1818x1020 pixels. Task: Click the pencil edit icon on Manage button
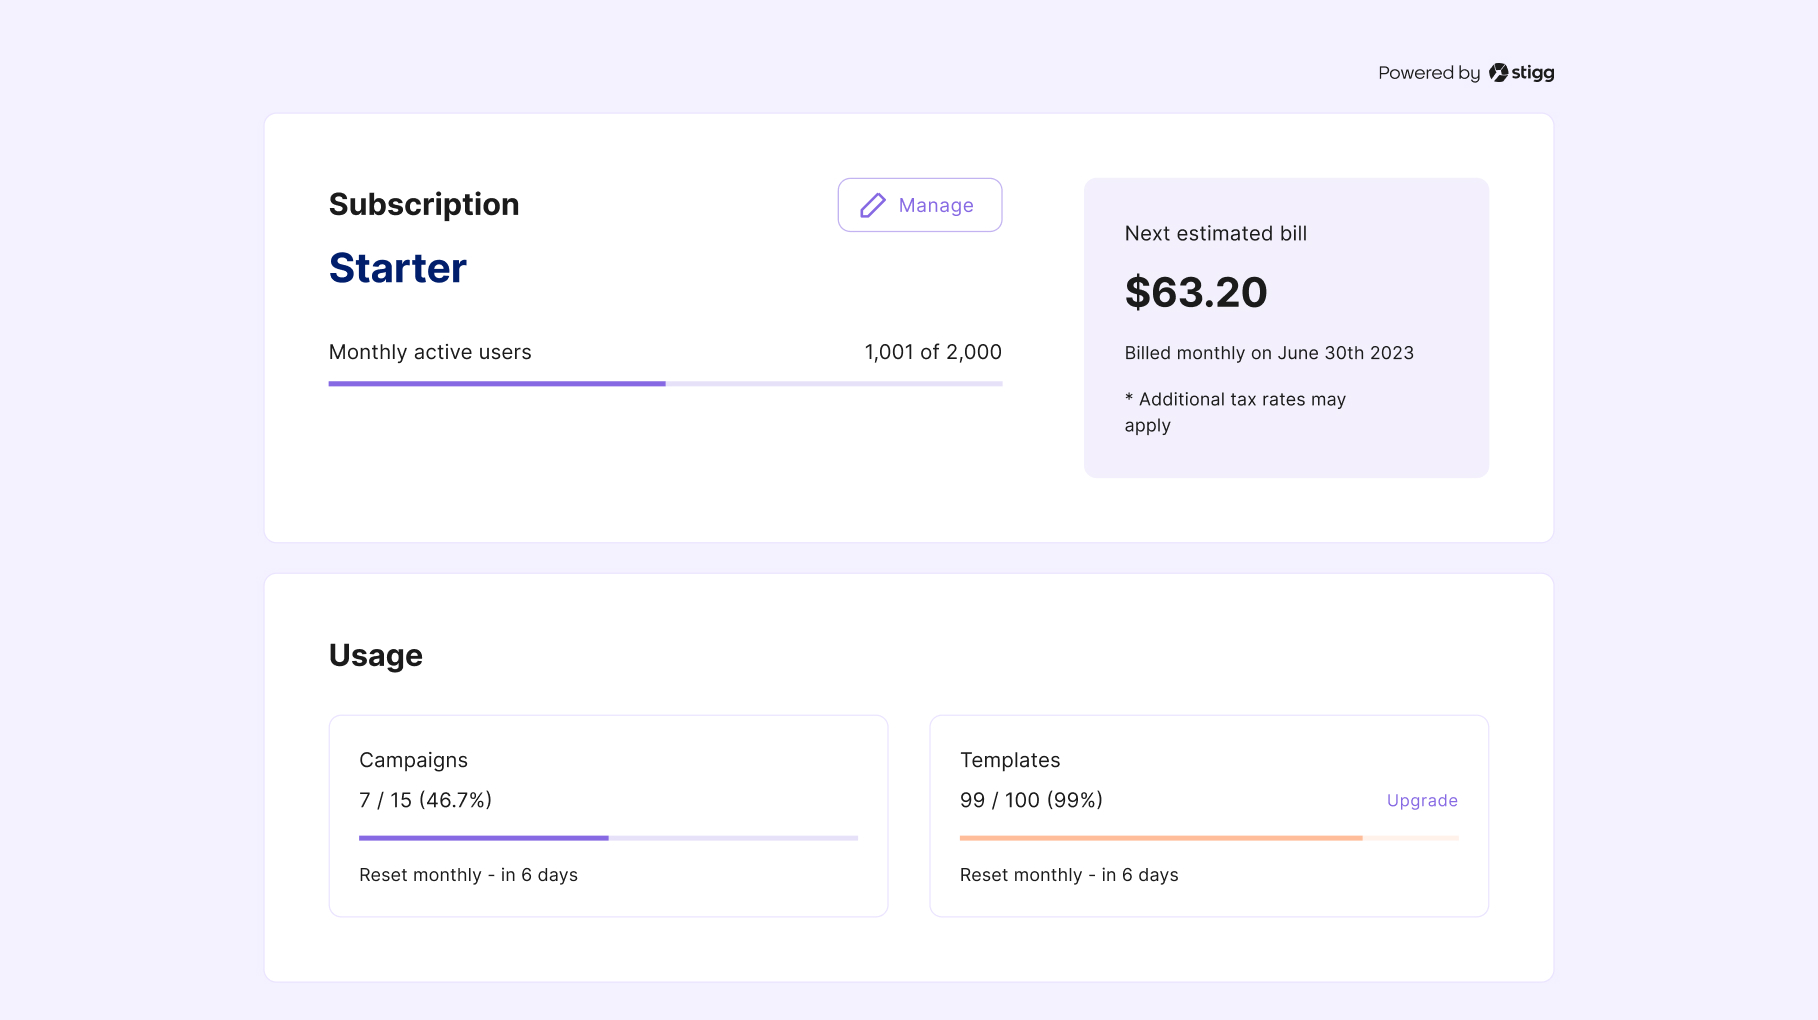tap(873, 205)
